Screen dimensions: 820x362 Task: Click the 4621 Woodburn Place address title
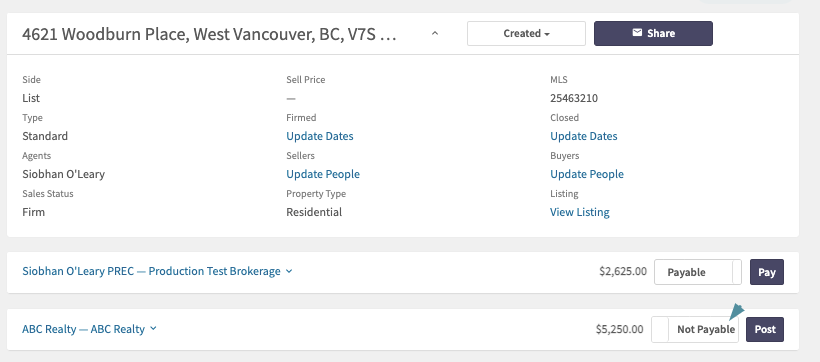point(209,34)
